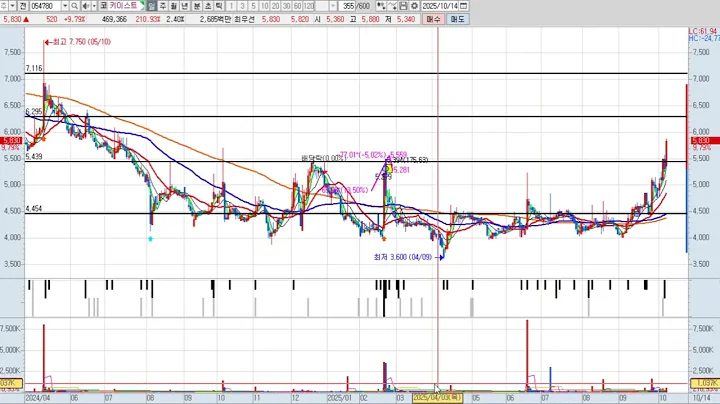The height and width of the screenshot is (404, 720).
Task: Click the volume value 469,366
Action: pos(114,19)
